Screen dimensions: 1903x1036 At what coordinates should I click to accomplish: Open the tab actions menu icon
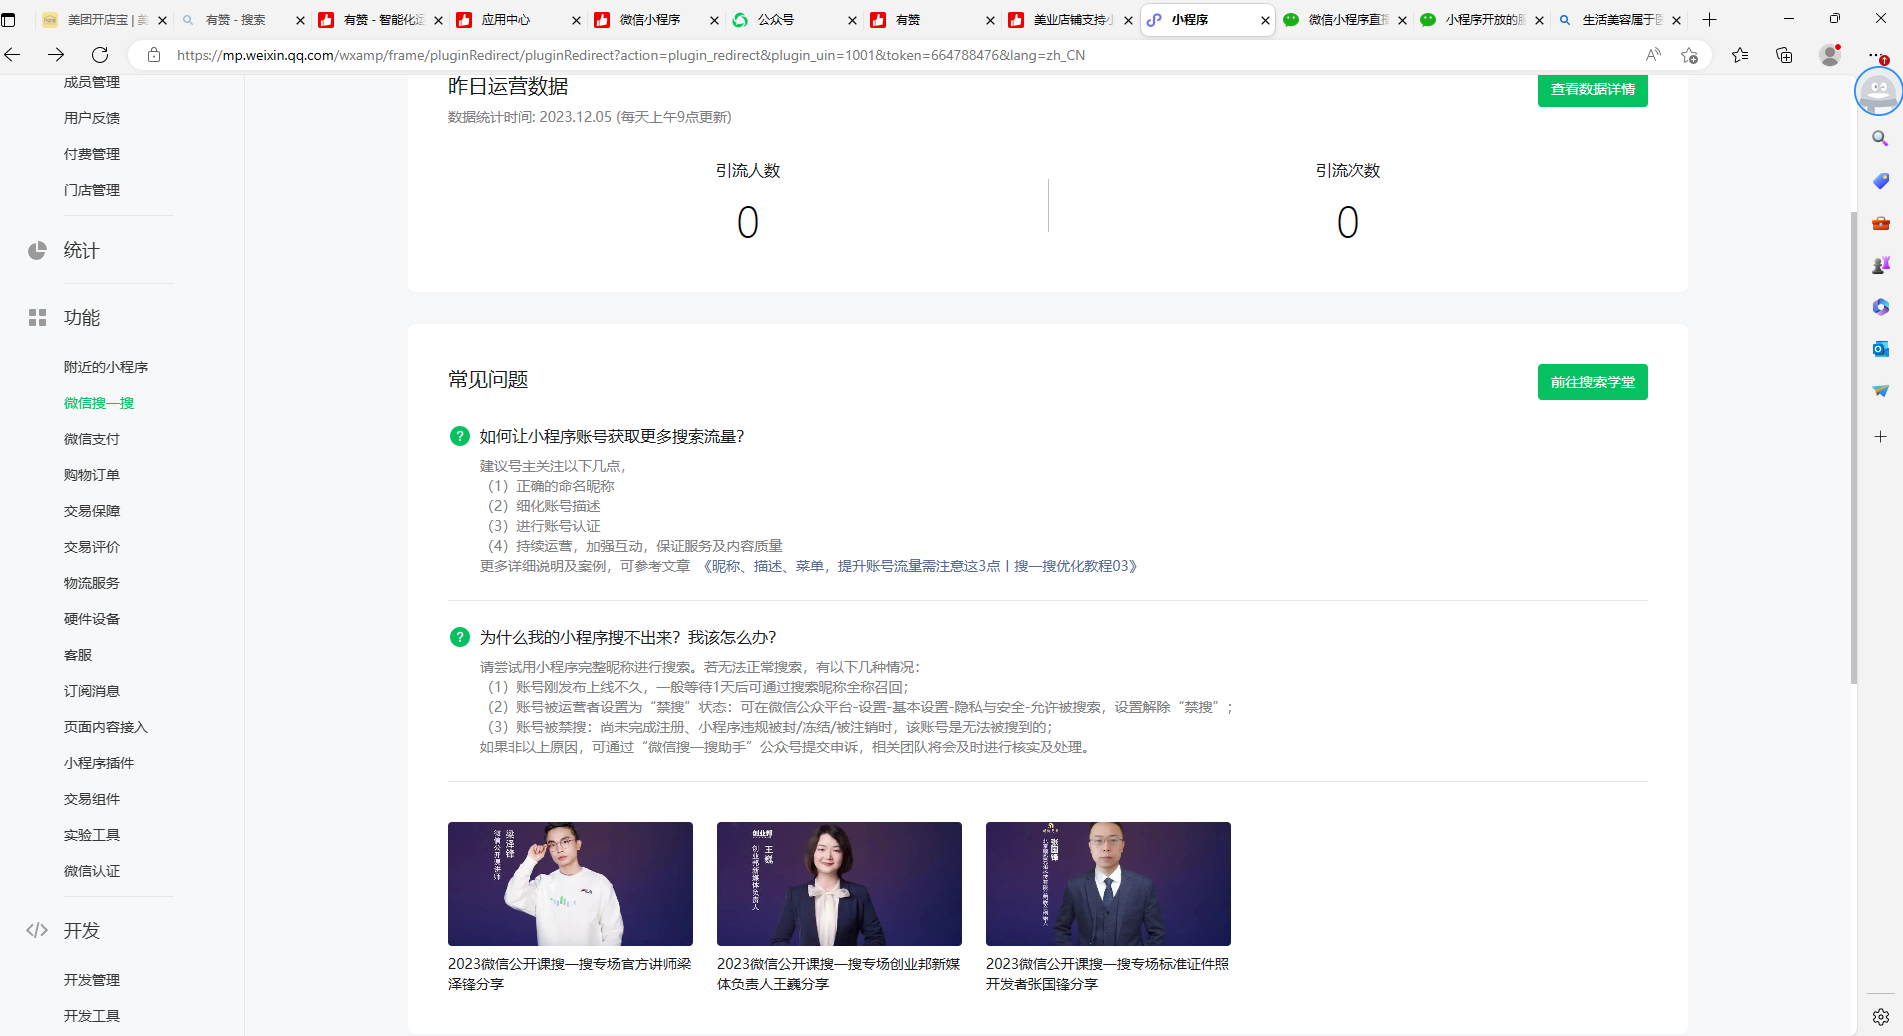pyautogui.click(x=9, y=20)
